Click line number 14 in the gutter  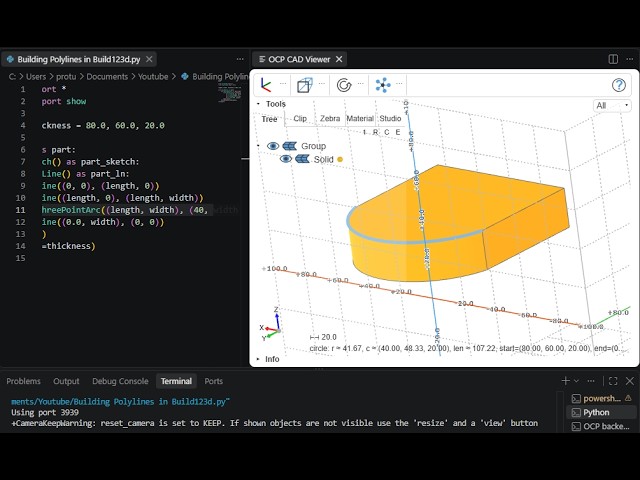(x=20, y=246)
